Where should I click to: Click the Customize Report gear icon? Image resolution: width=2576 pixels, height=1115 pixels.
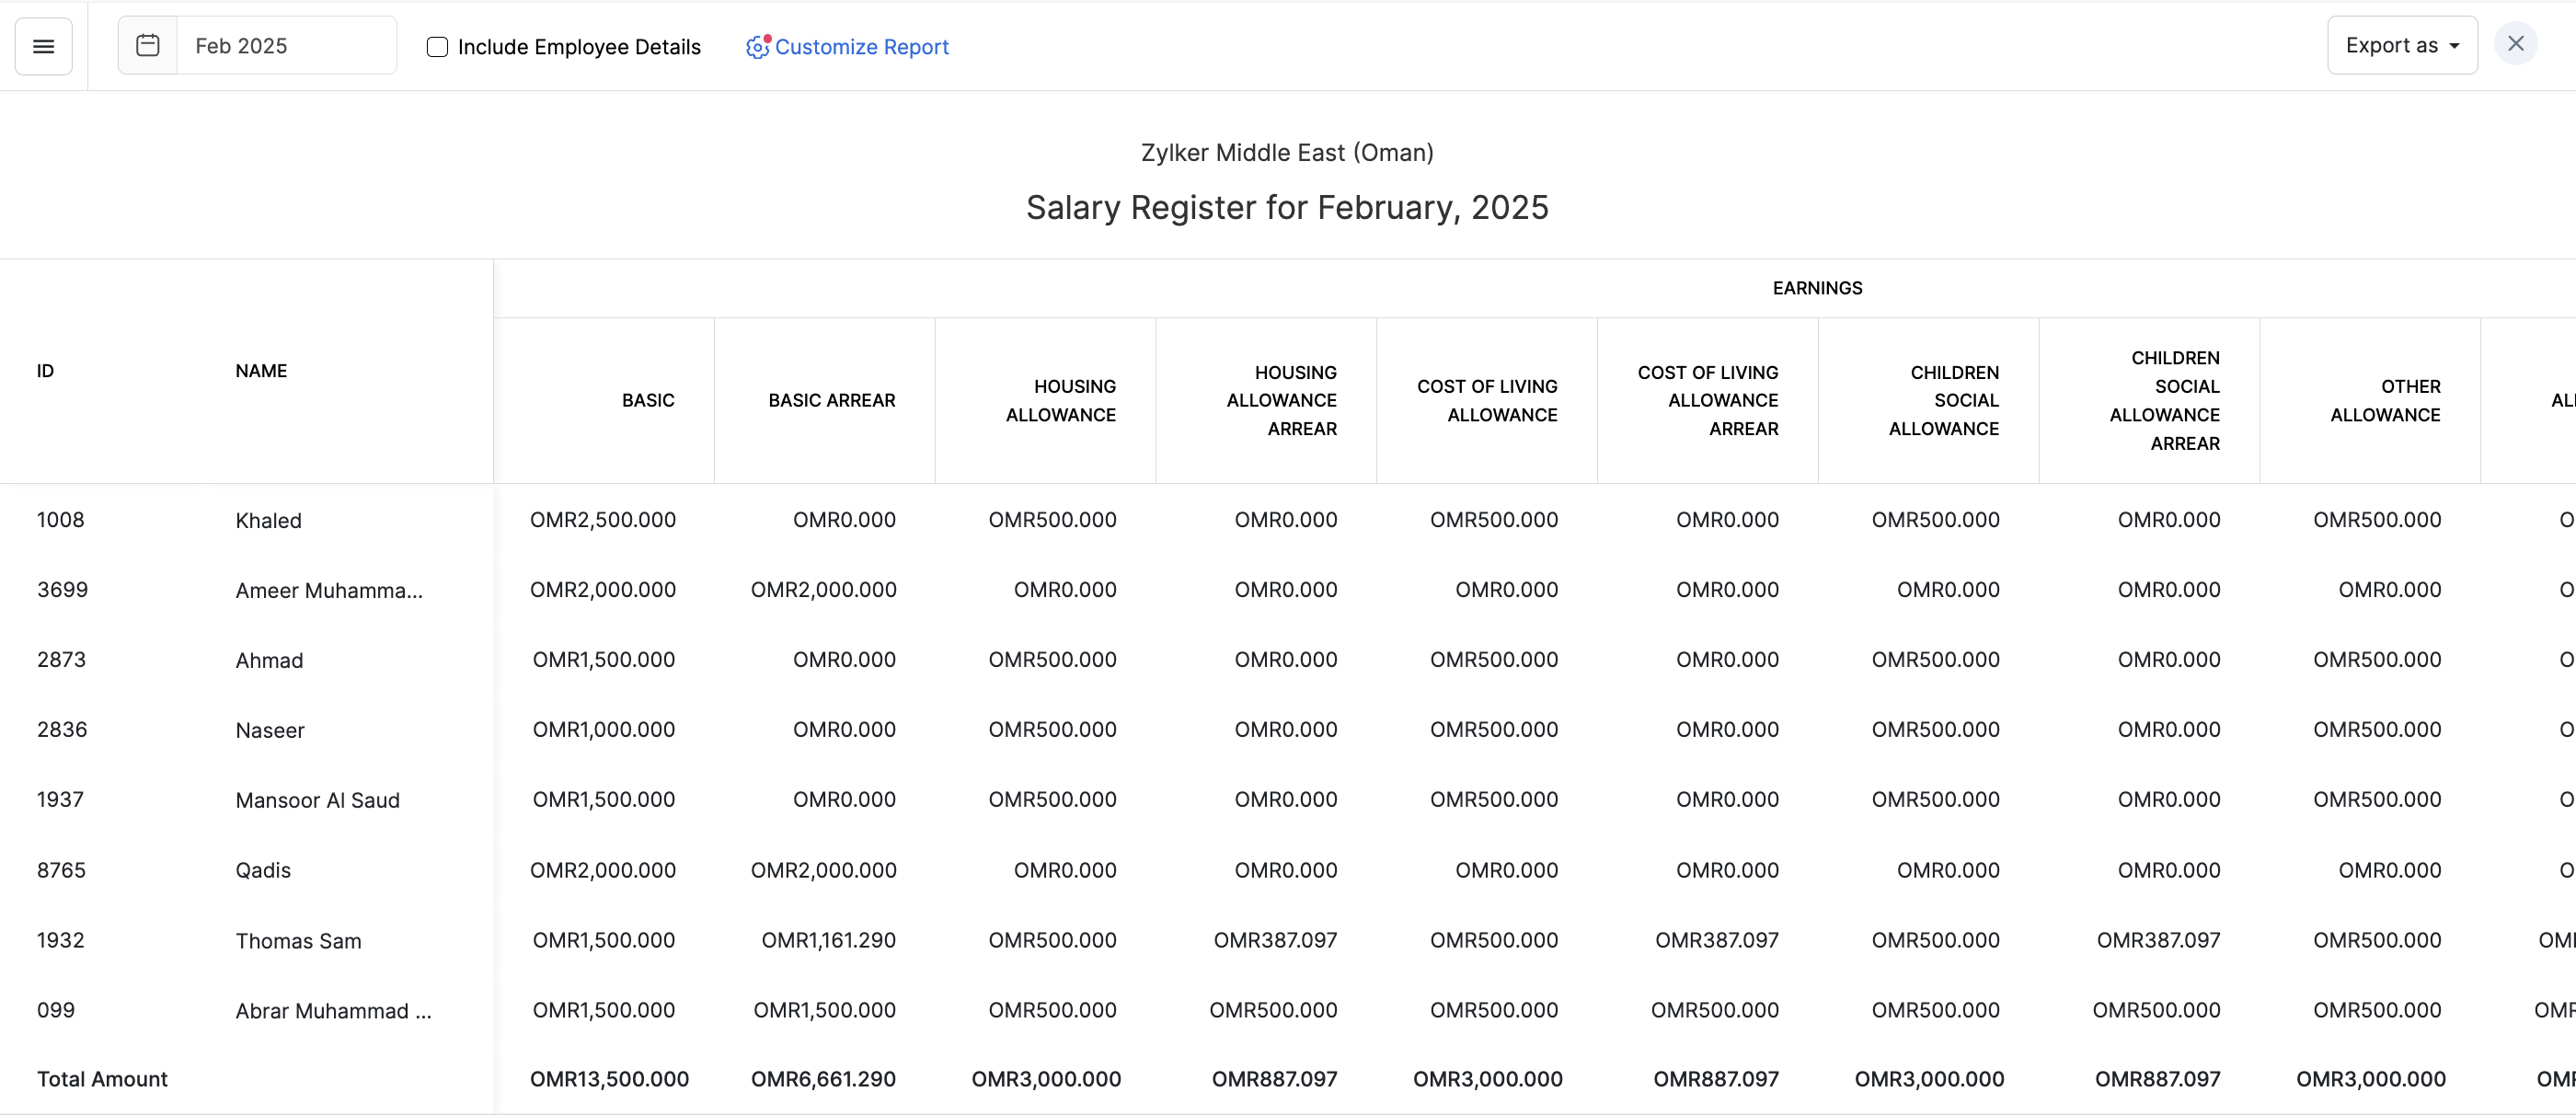[757, 47]
